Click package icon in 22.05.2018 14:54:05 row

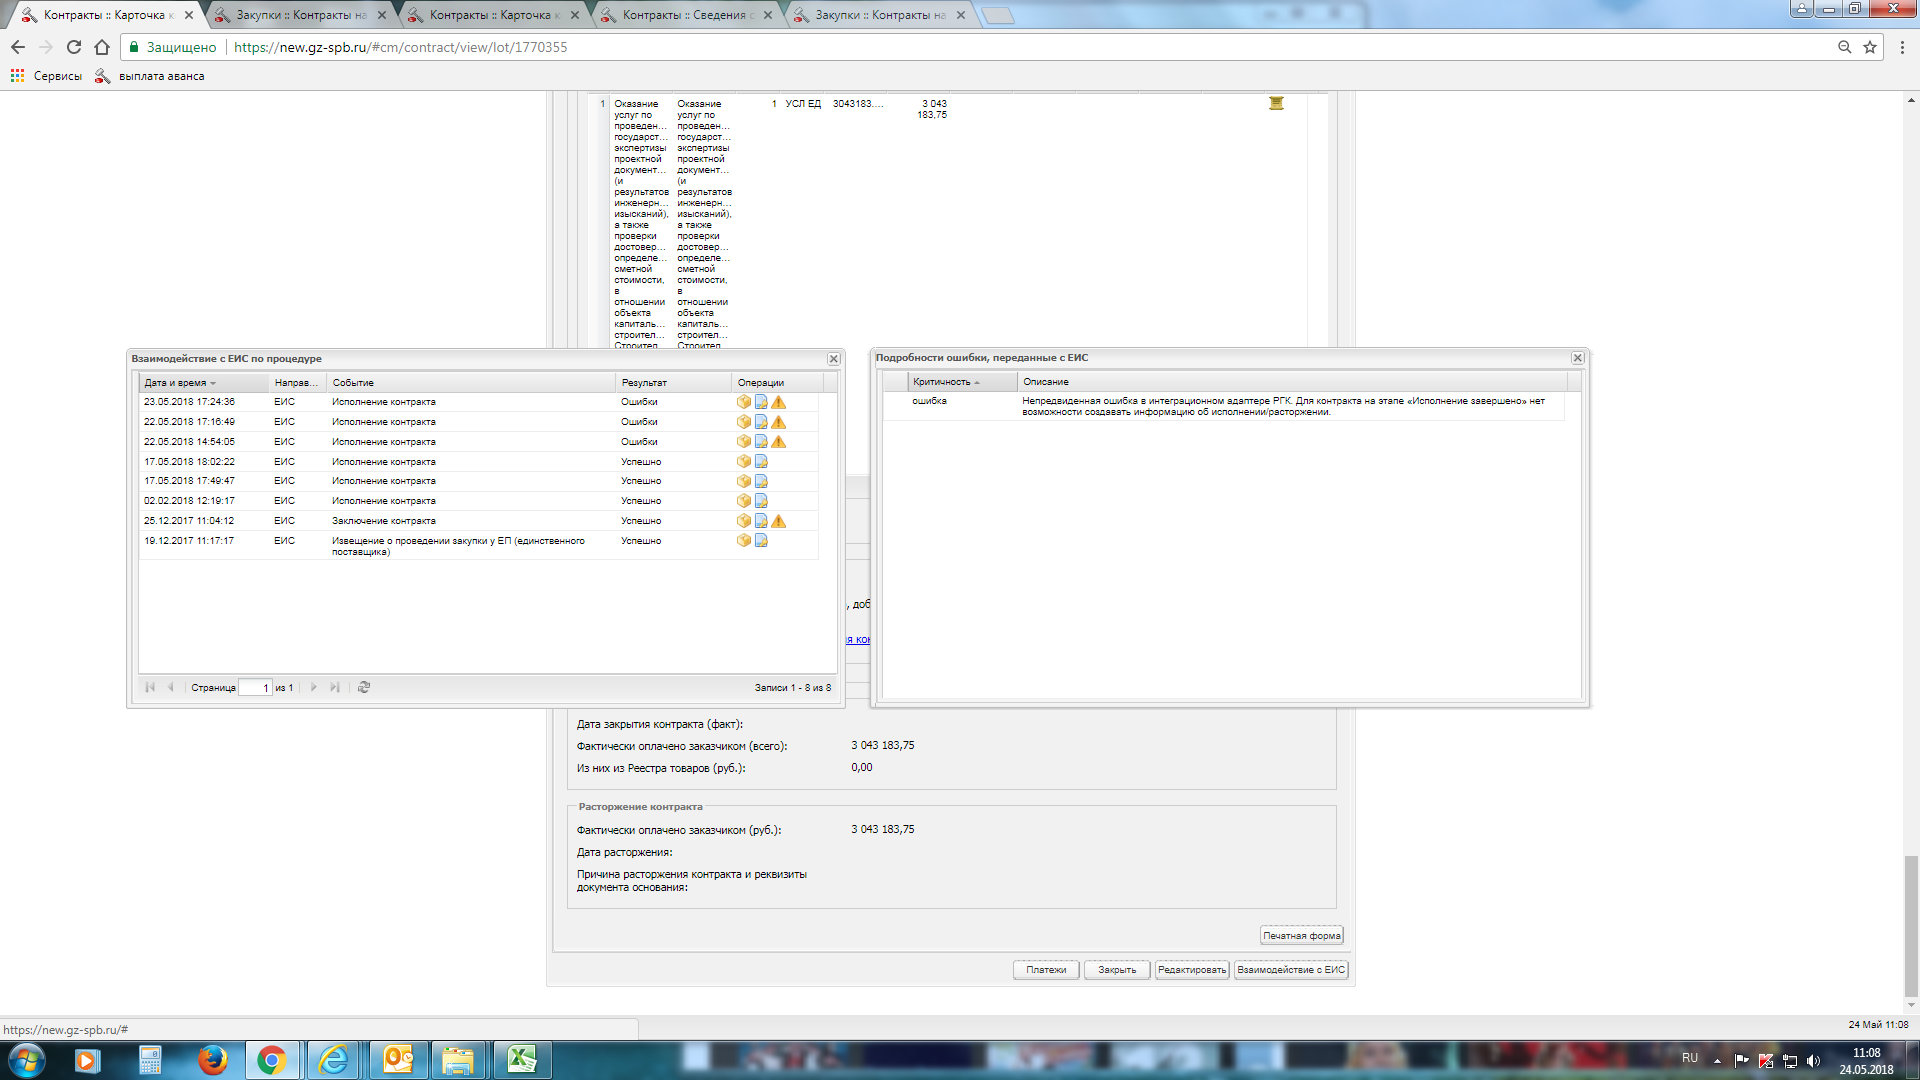[744, 442]
